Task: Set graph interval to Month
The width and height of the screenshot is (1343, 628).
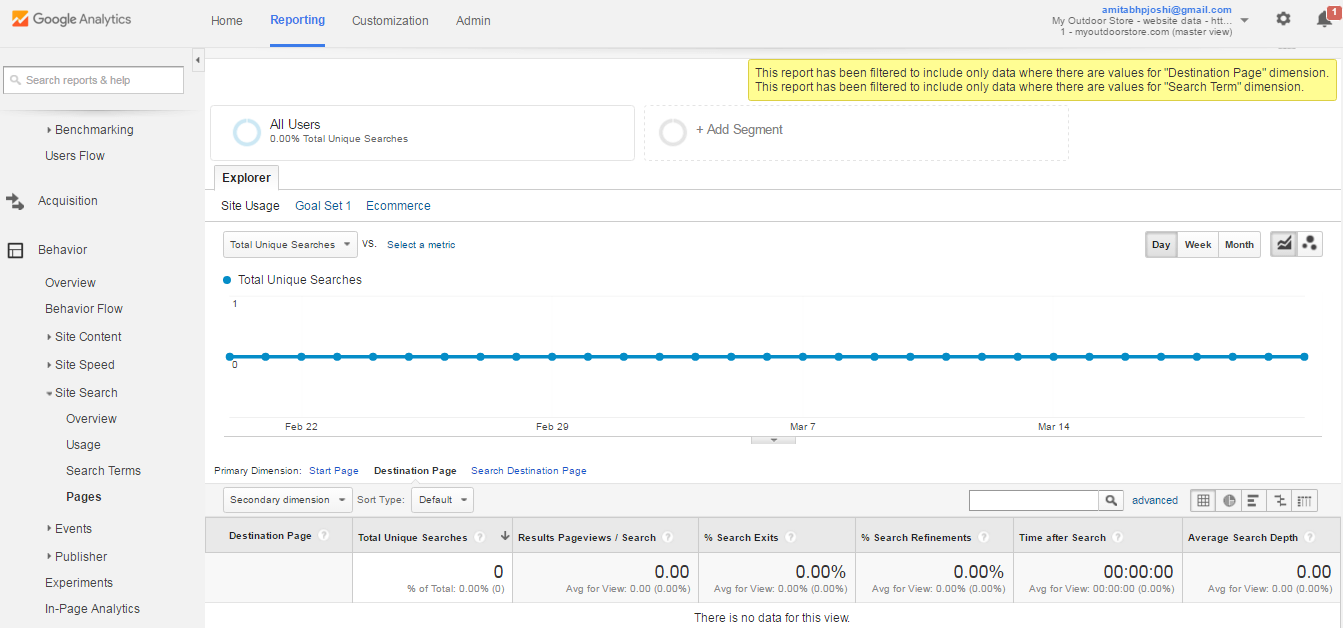Action: (1239, 245)
